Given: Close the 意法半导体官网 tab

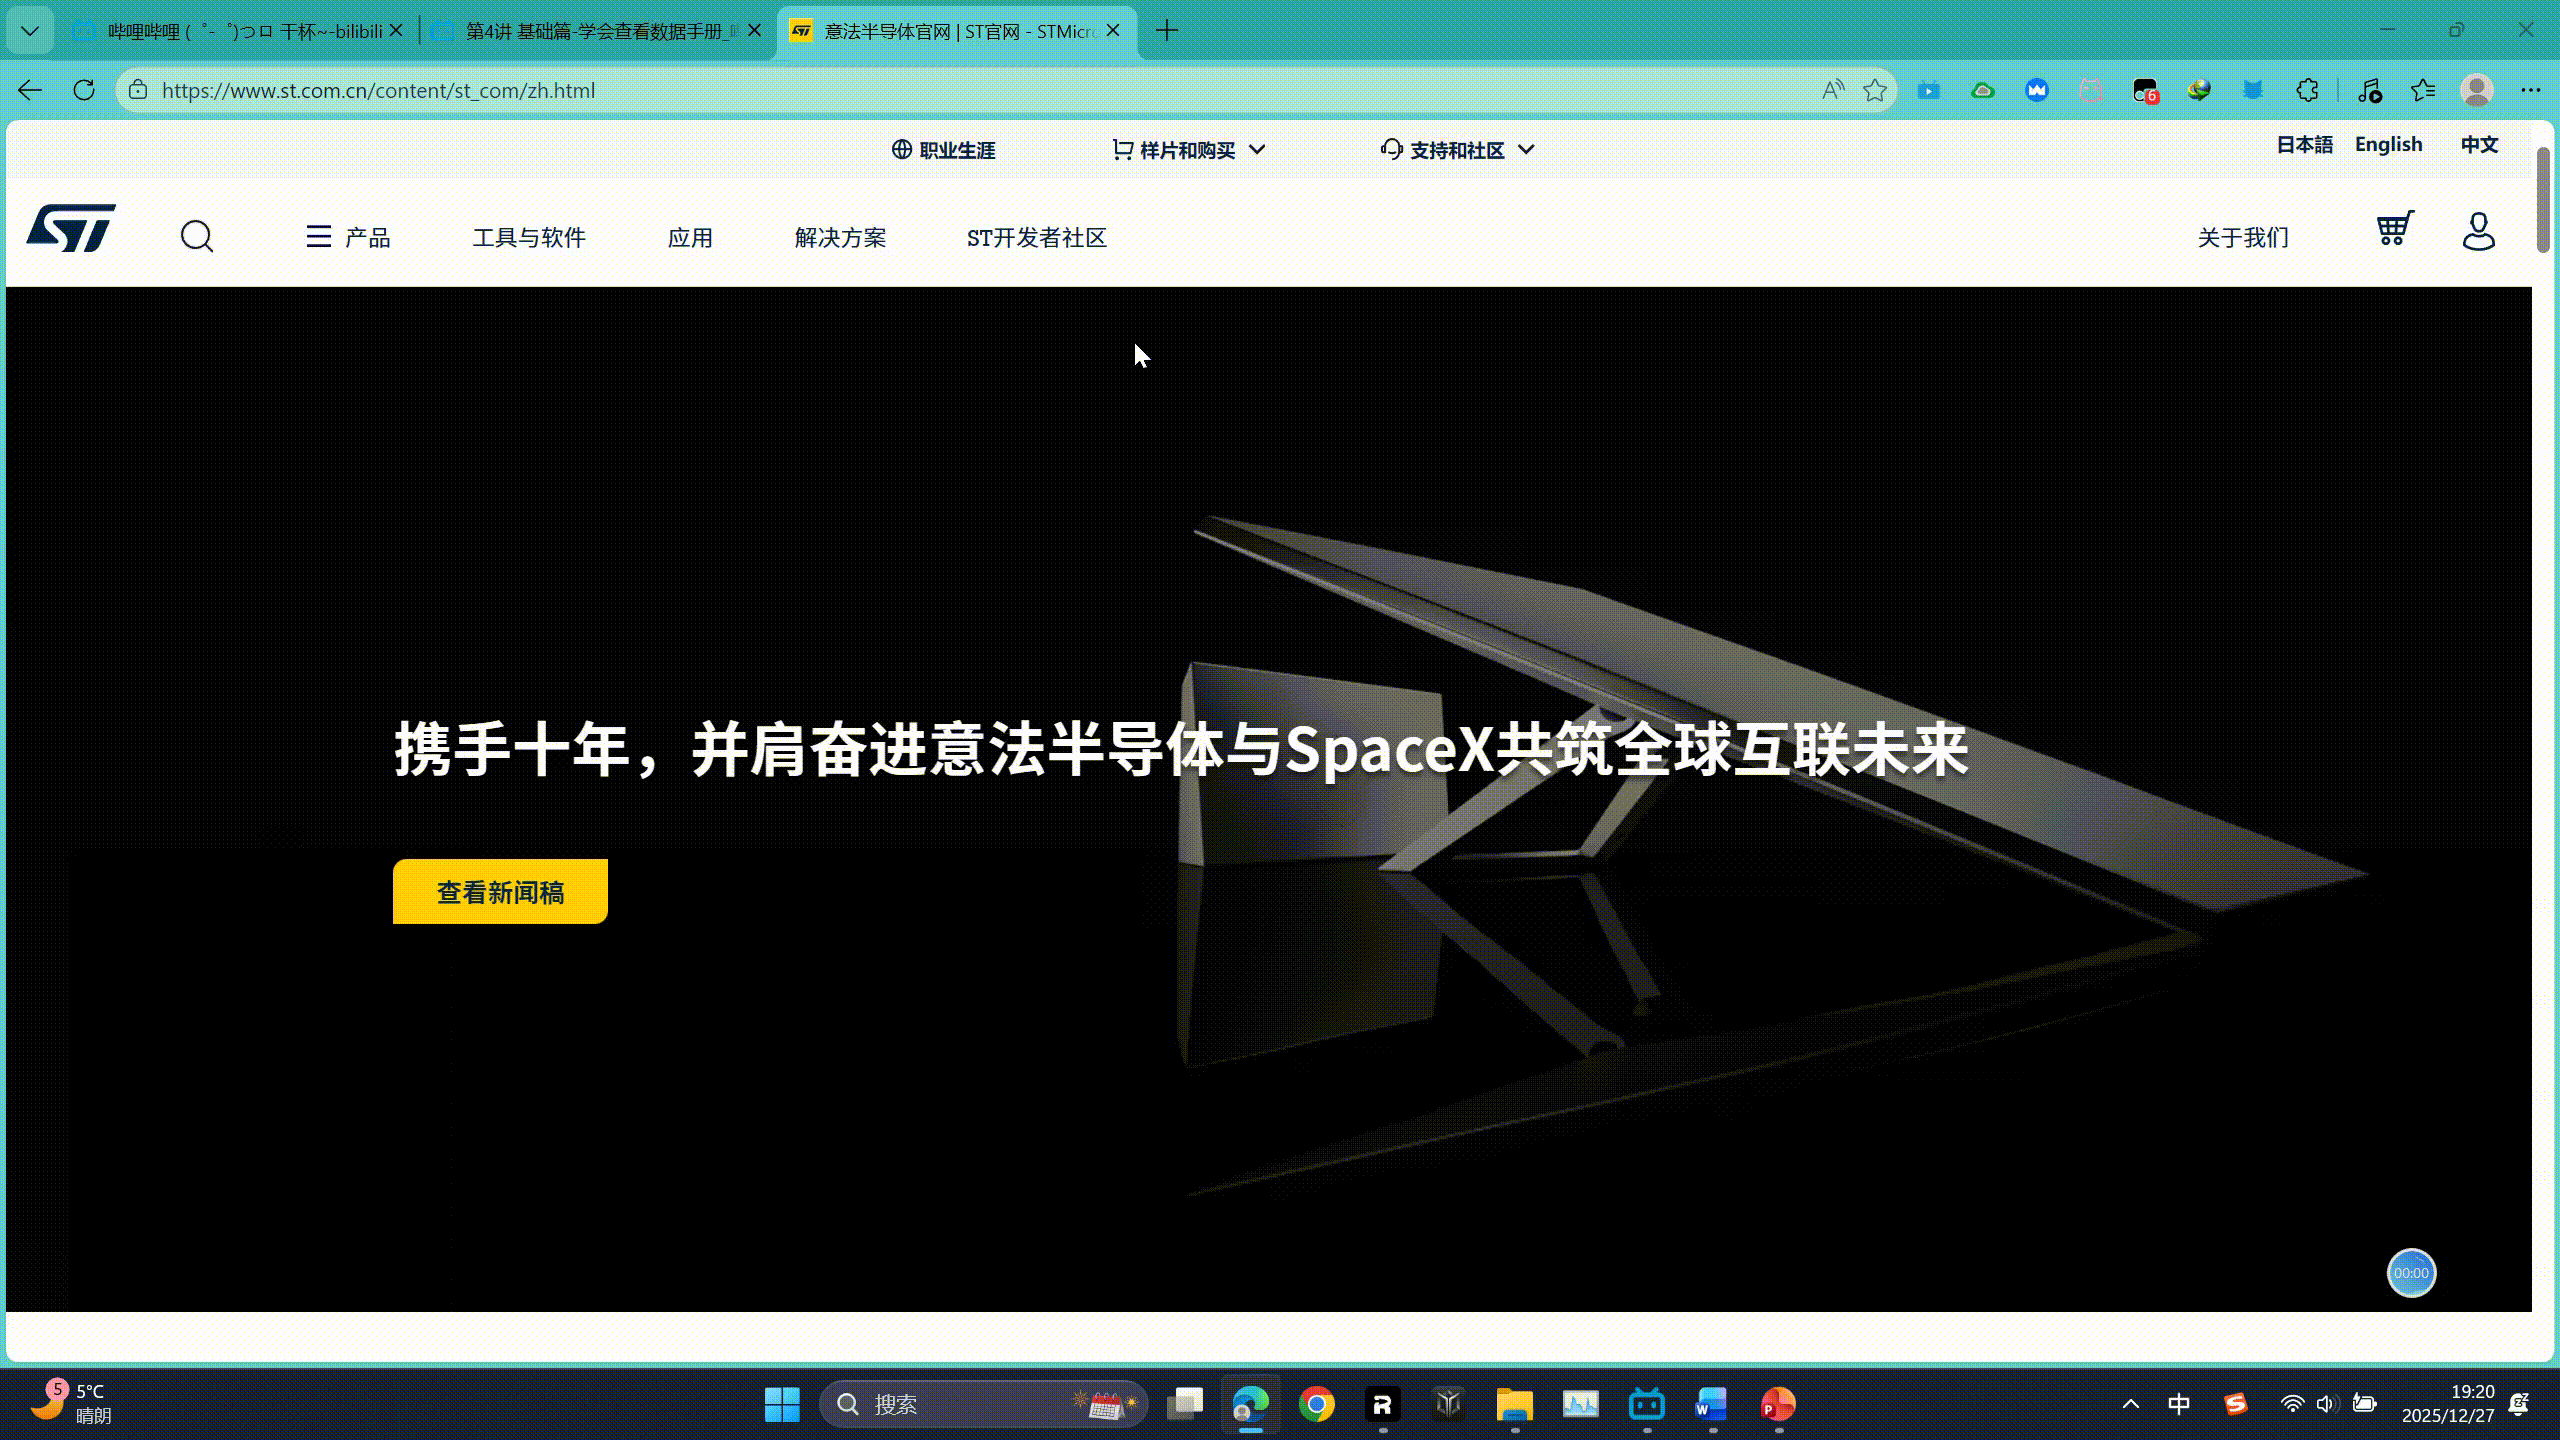Looking at the screenshot, I should 1113,31.
